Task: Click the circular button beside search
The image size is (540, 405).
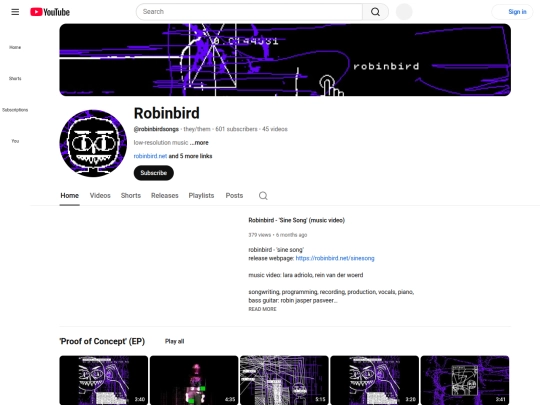Action: (404, 12)
